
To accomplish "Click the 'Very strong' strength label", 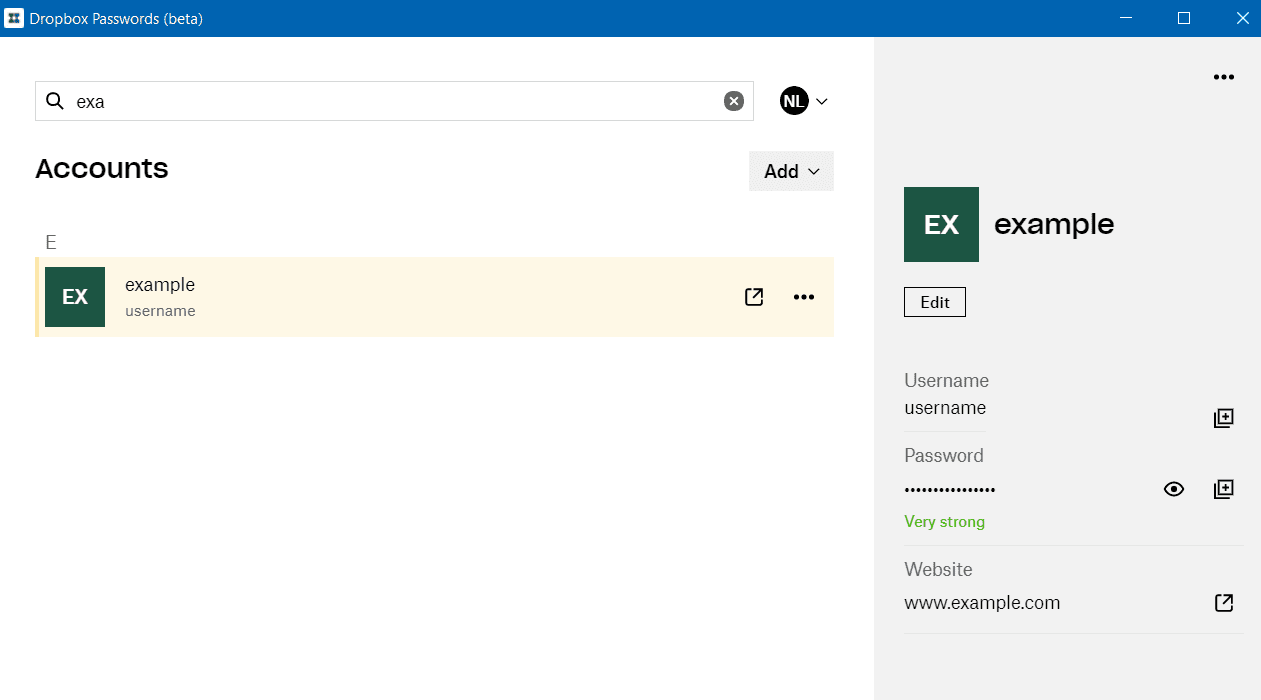I will click(944, 522).
